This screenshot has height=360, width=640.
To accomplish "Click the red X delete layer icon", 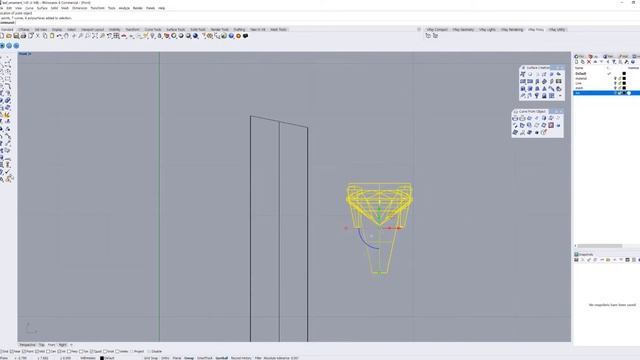I will [x=589, y=62].
